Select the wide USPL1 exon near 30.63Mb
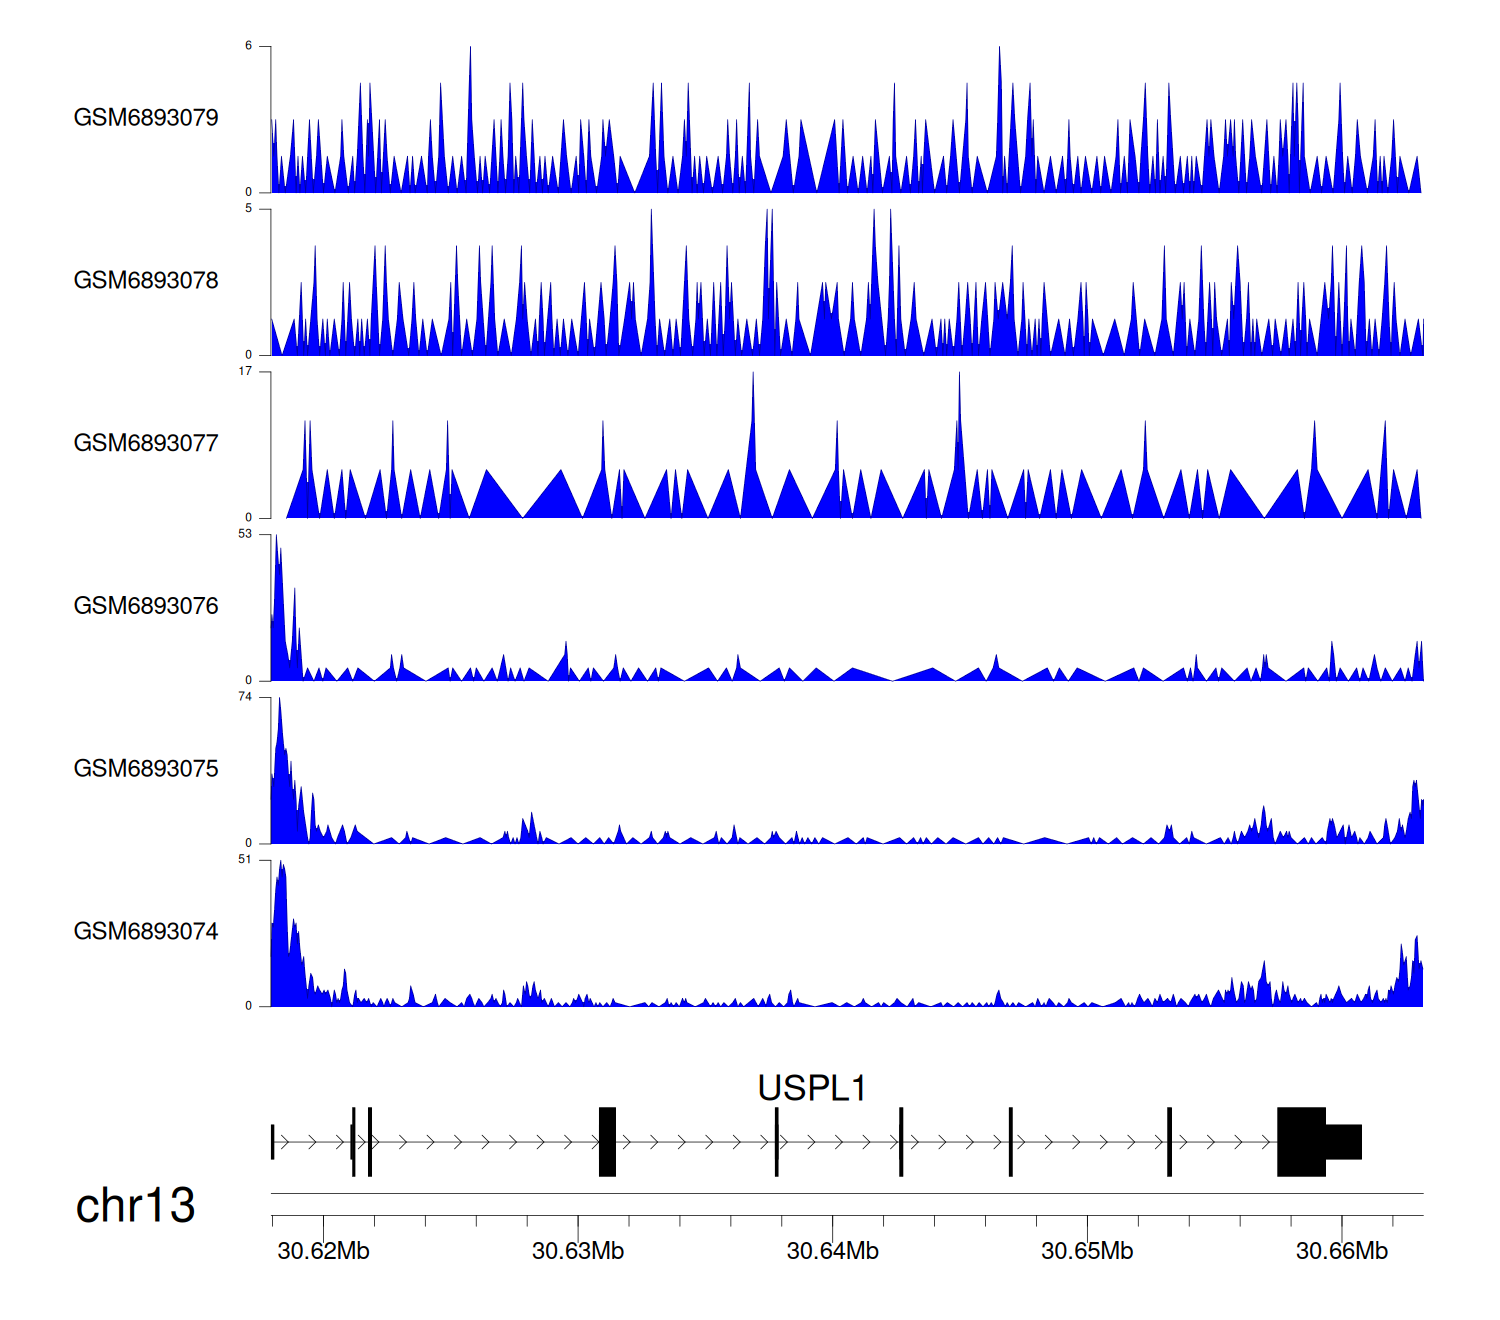 point(607,1142)
